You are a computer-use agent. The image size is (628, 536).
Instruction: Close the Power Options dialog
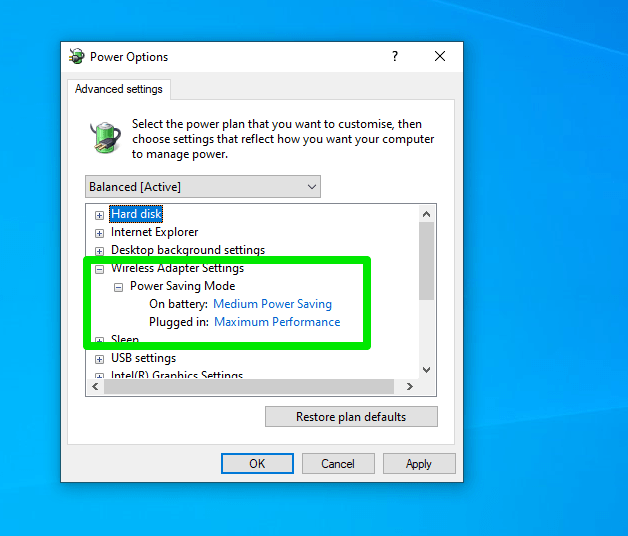pos(440,56)
